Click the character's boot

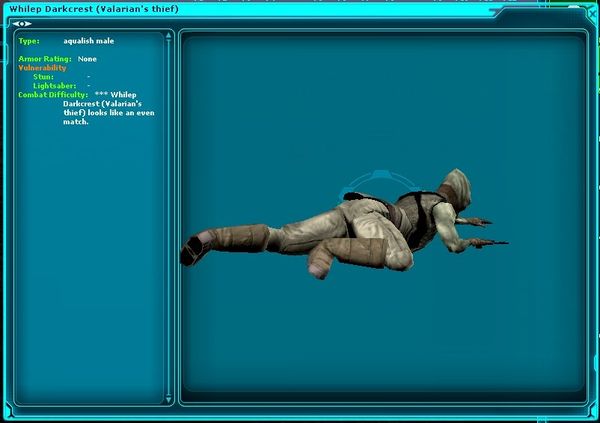(x=202, y=245)
